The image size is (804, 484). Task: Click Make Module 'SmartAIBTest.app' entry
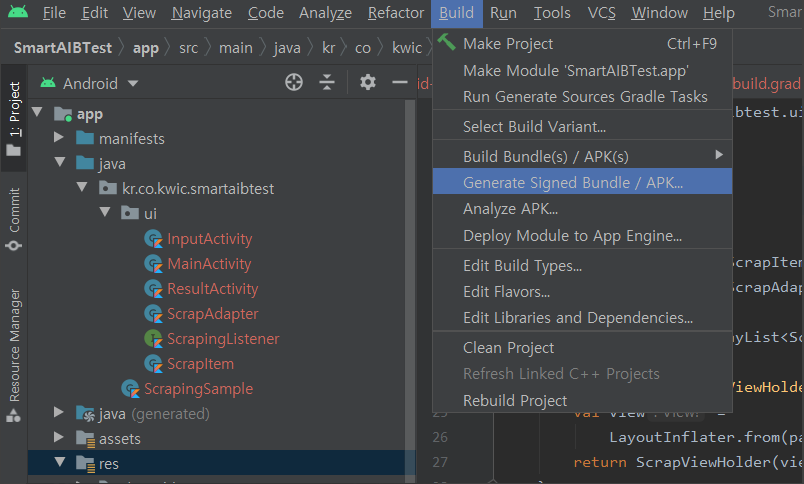point(582,70)
